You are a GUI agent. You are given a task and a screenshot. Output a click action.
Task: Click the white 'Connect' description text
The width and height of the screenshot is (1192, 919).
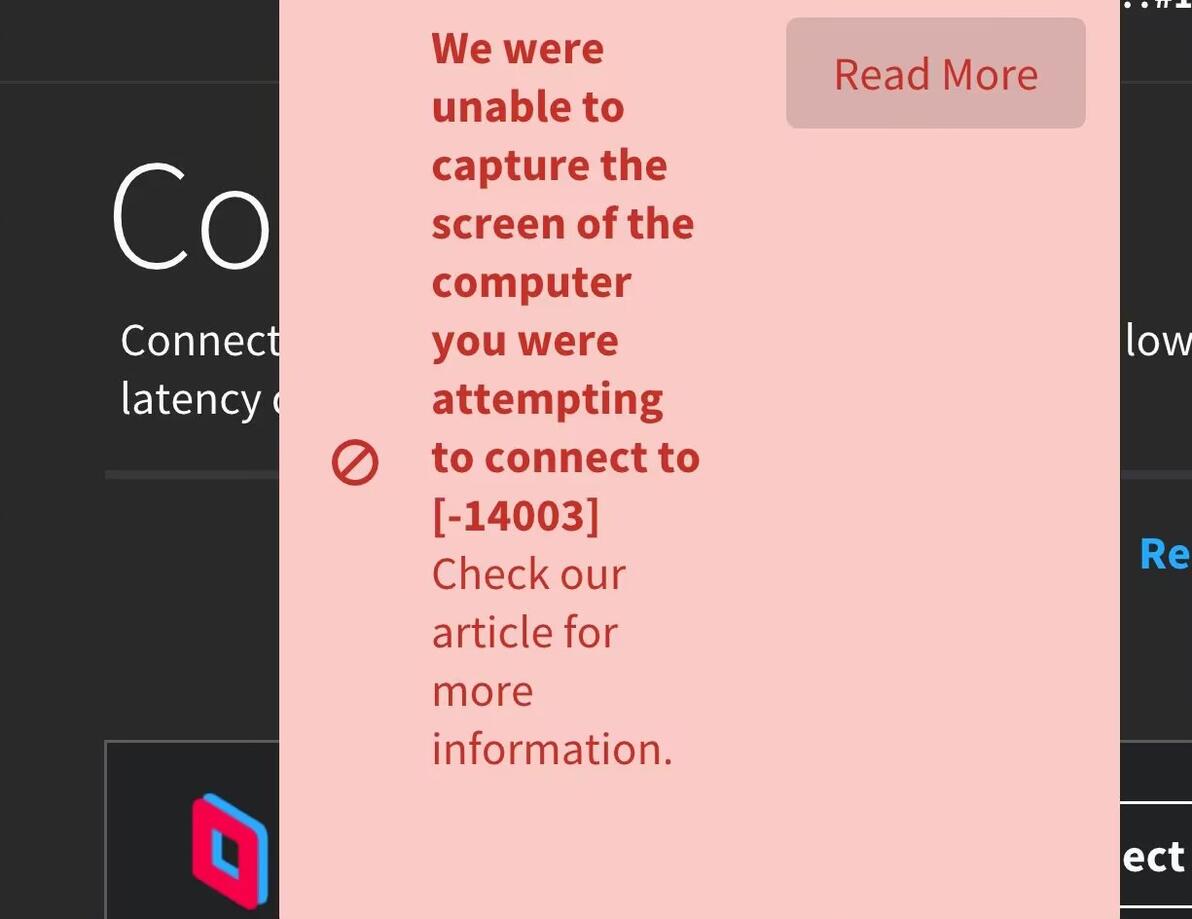199,341
